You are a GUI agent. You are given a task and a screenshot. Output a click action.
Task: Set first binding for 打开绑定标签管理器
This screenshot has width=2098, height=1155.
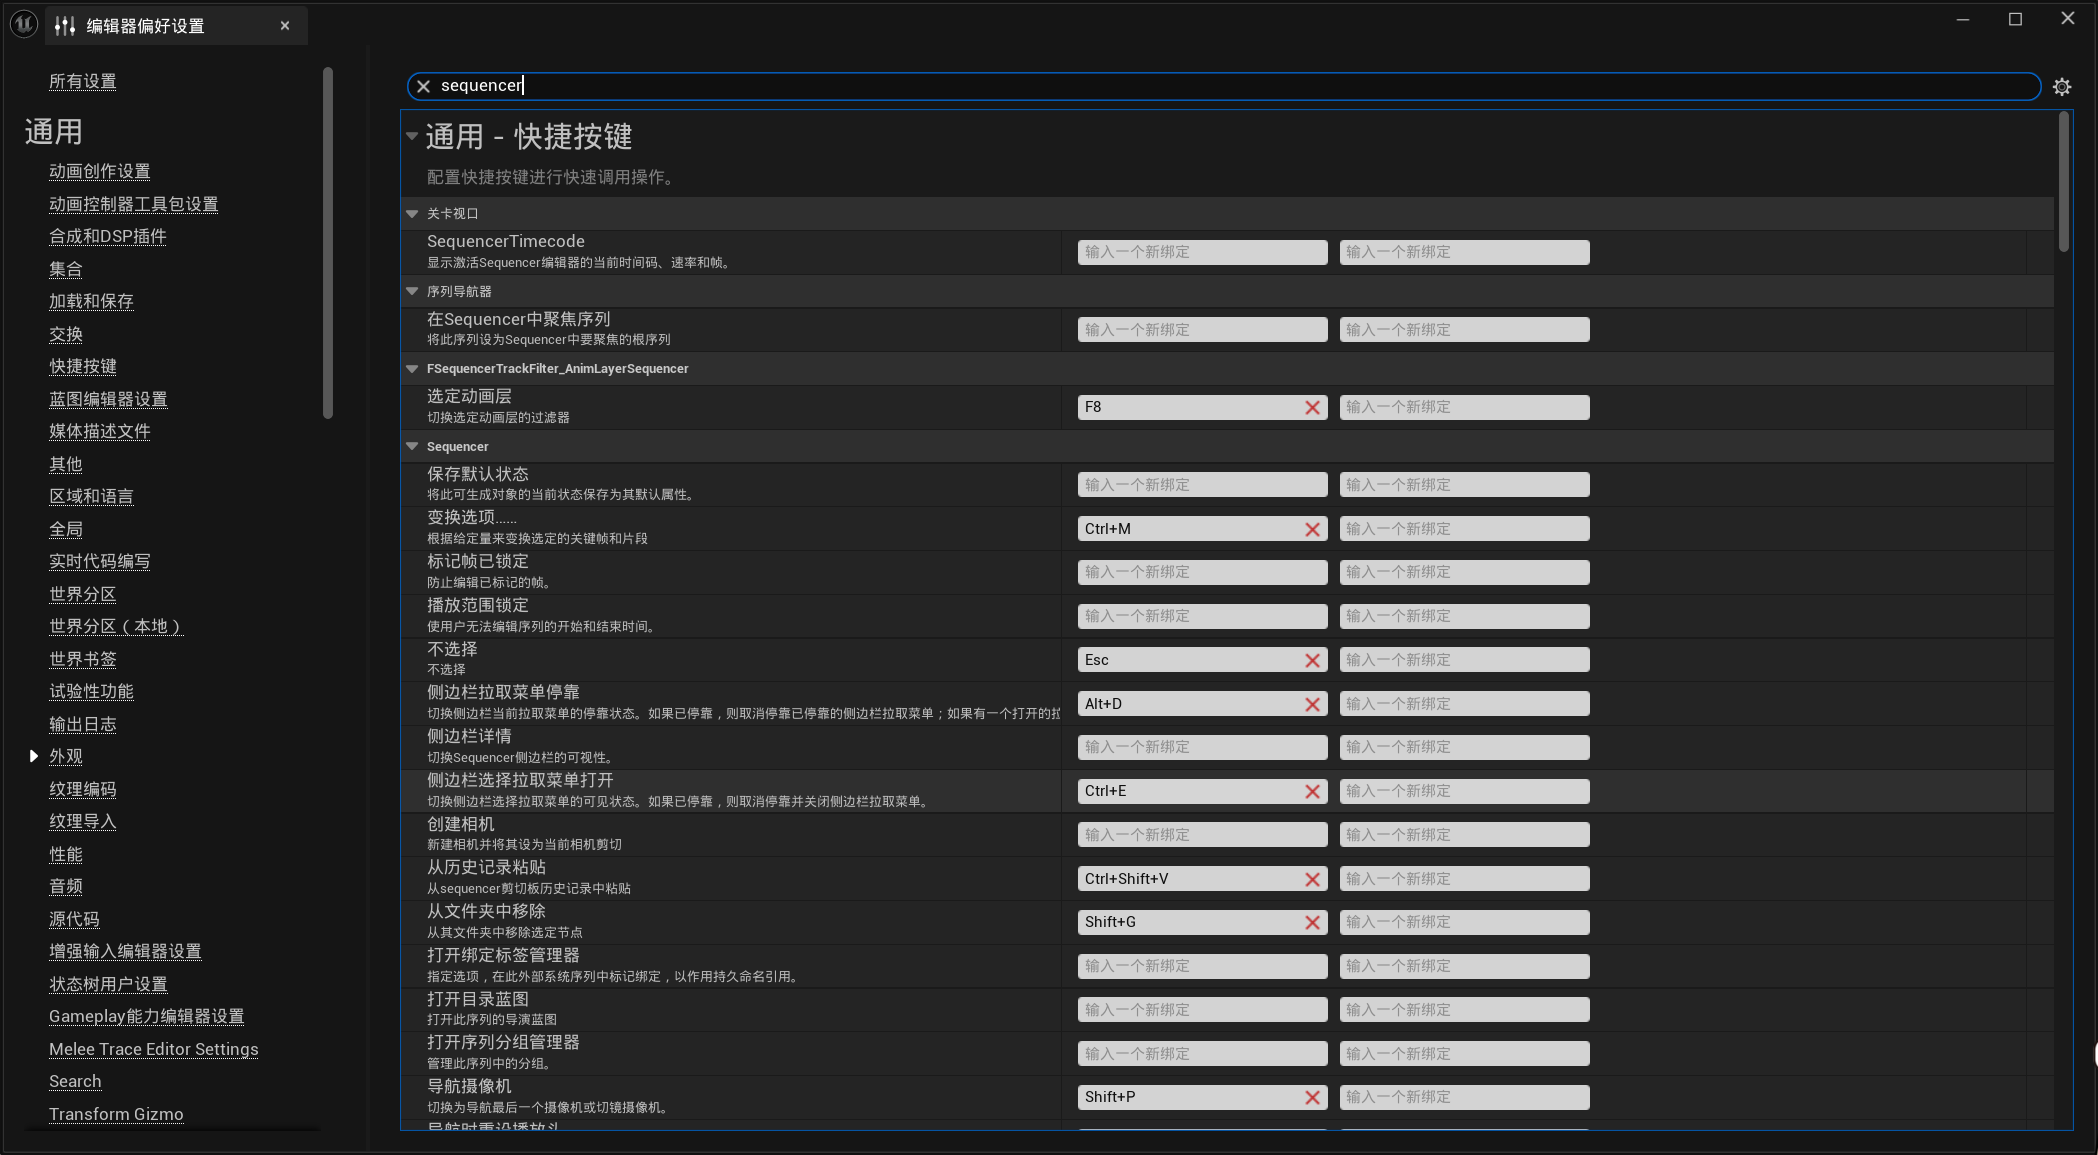(1202, 966)
